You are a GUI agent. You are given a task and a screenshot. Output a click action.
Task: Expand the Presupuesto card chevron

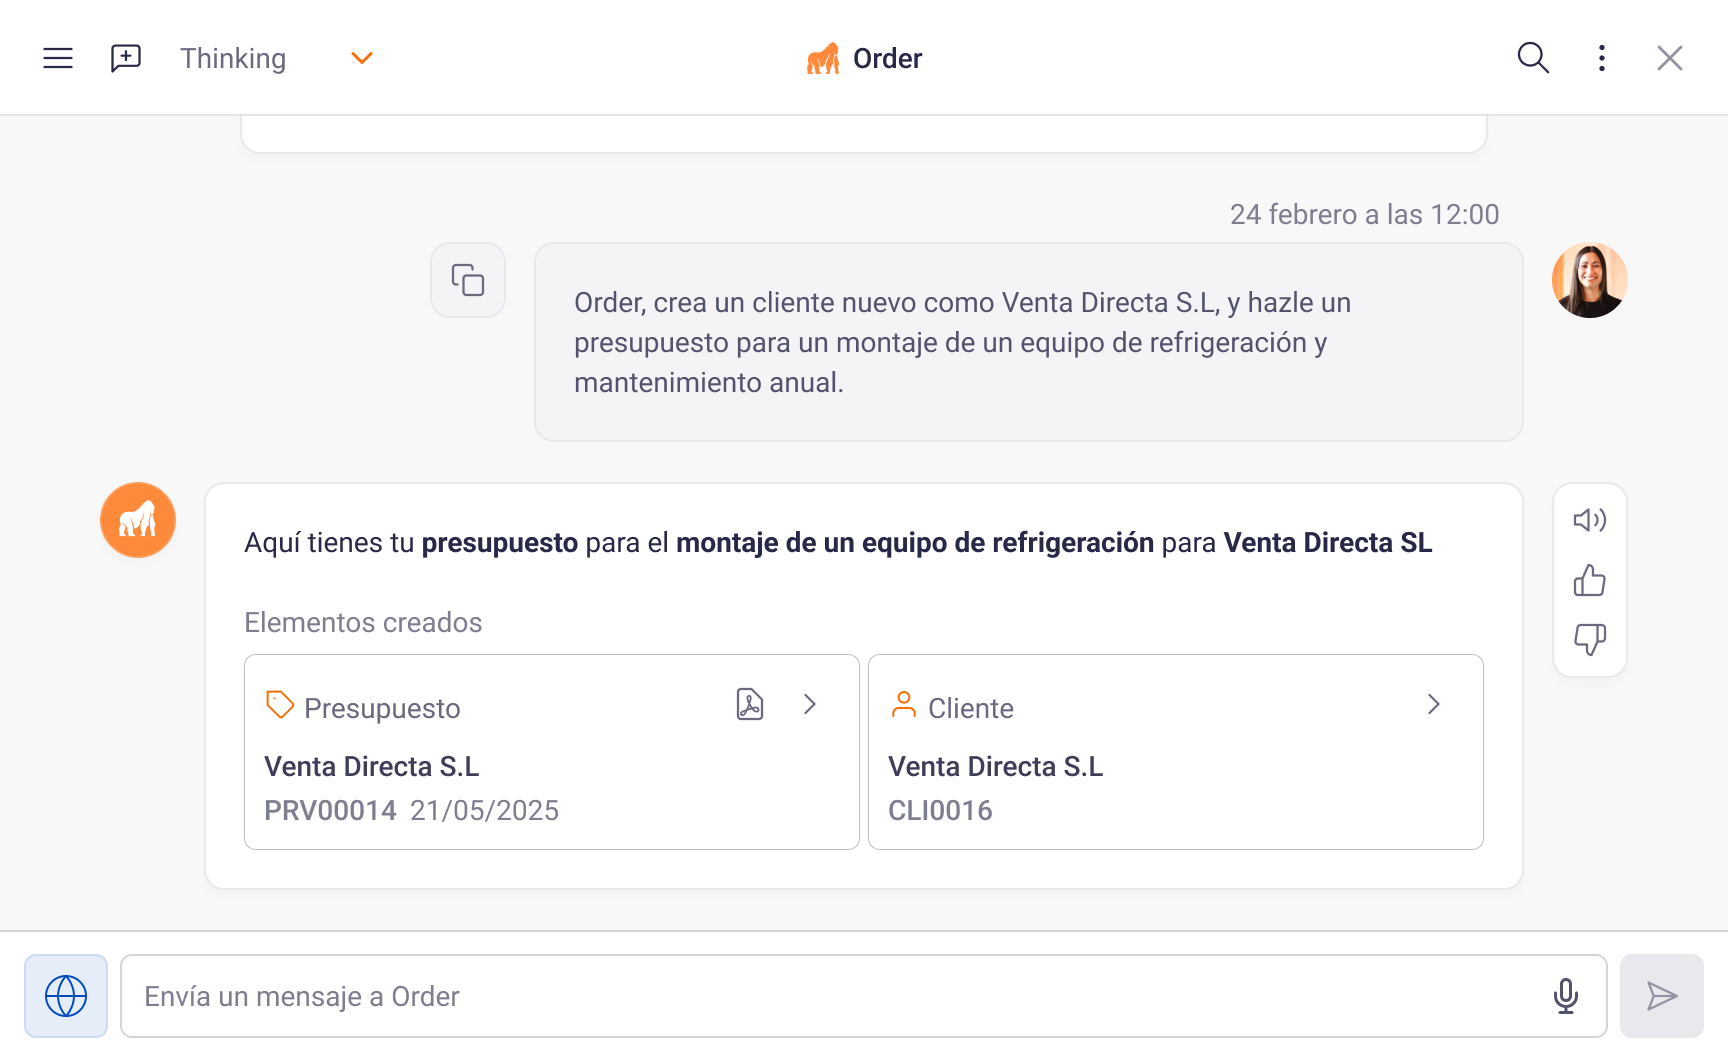810,705
